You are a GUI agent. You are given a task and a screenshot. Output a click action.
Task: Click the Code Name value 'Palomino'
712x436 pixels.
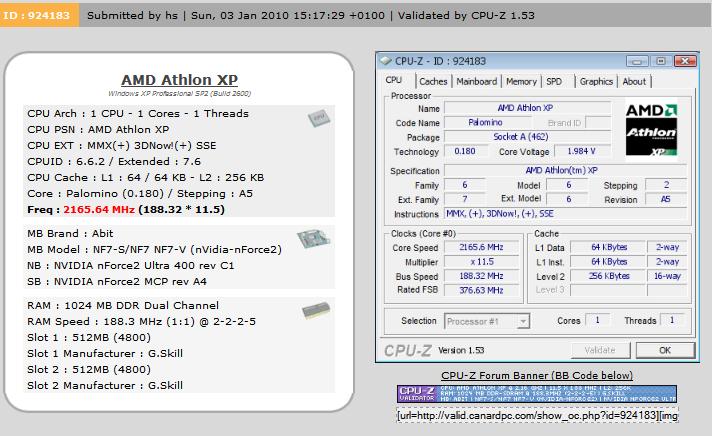[487, 123]
